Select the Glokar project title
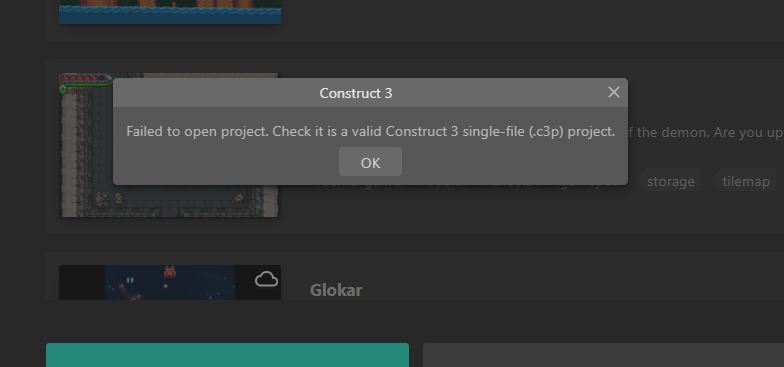This screenshot has width=784, height=367. coord(336,290)
